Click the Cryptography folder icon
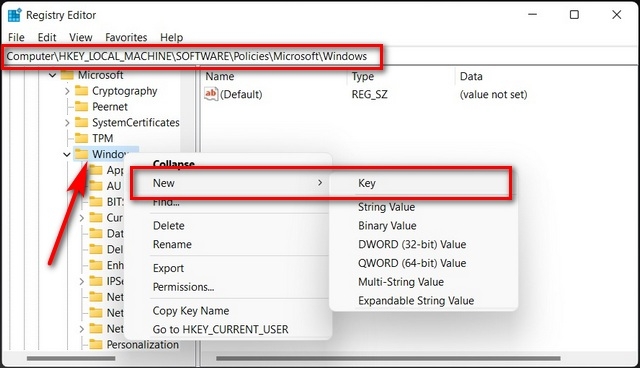The width and height of the screenshot is (640, 368). point(82,91)
